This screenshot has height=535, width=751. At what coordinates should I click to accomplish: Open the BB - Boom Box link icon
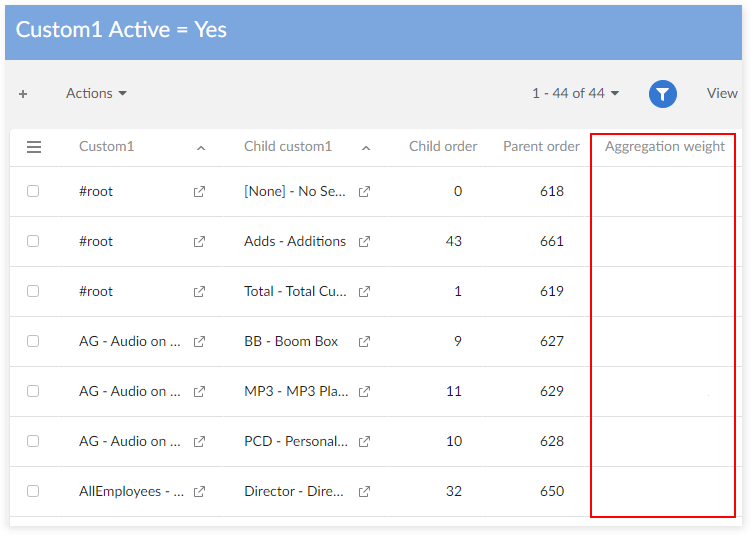pyautogui.click(x=364, y=342)
